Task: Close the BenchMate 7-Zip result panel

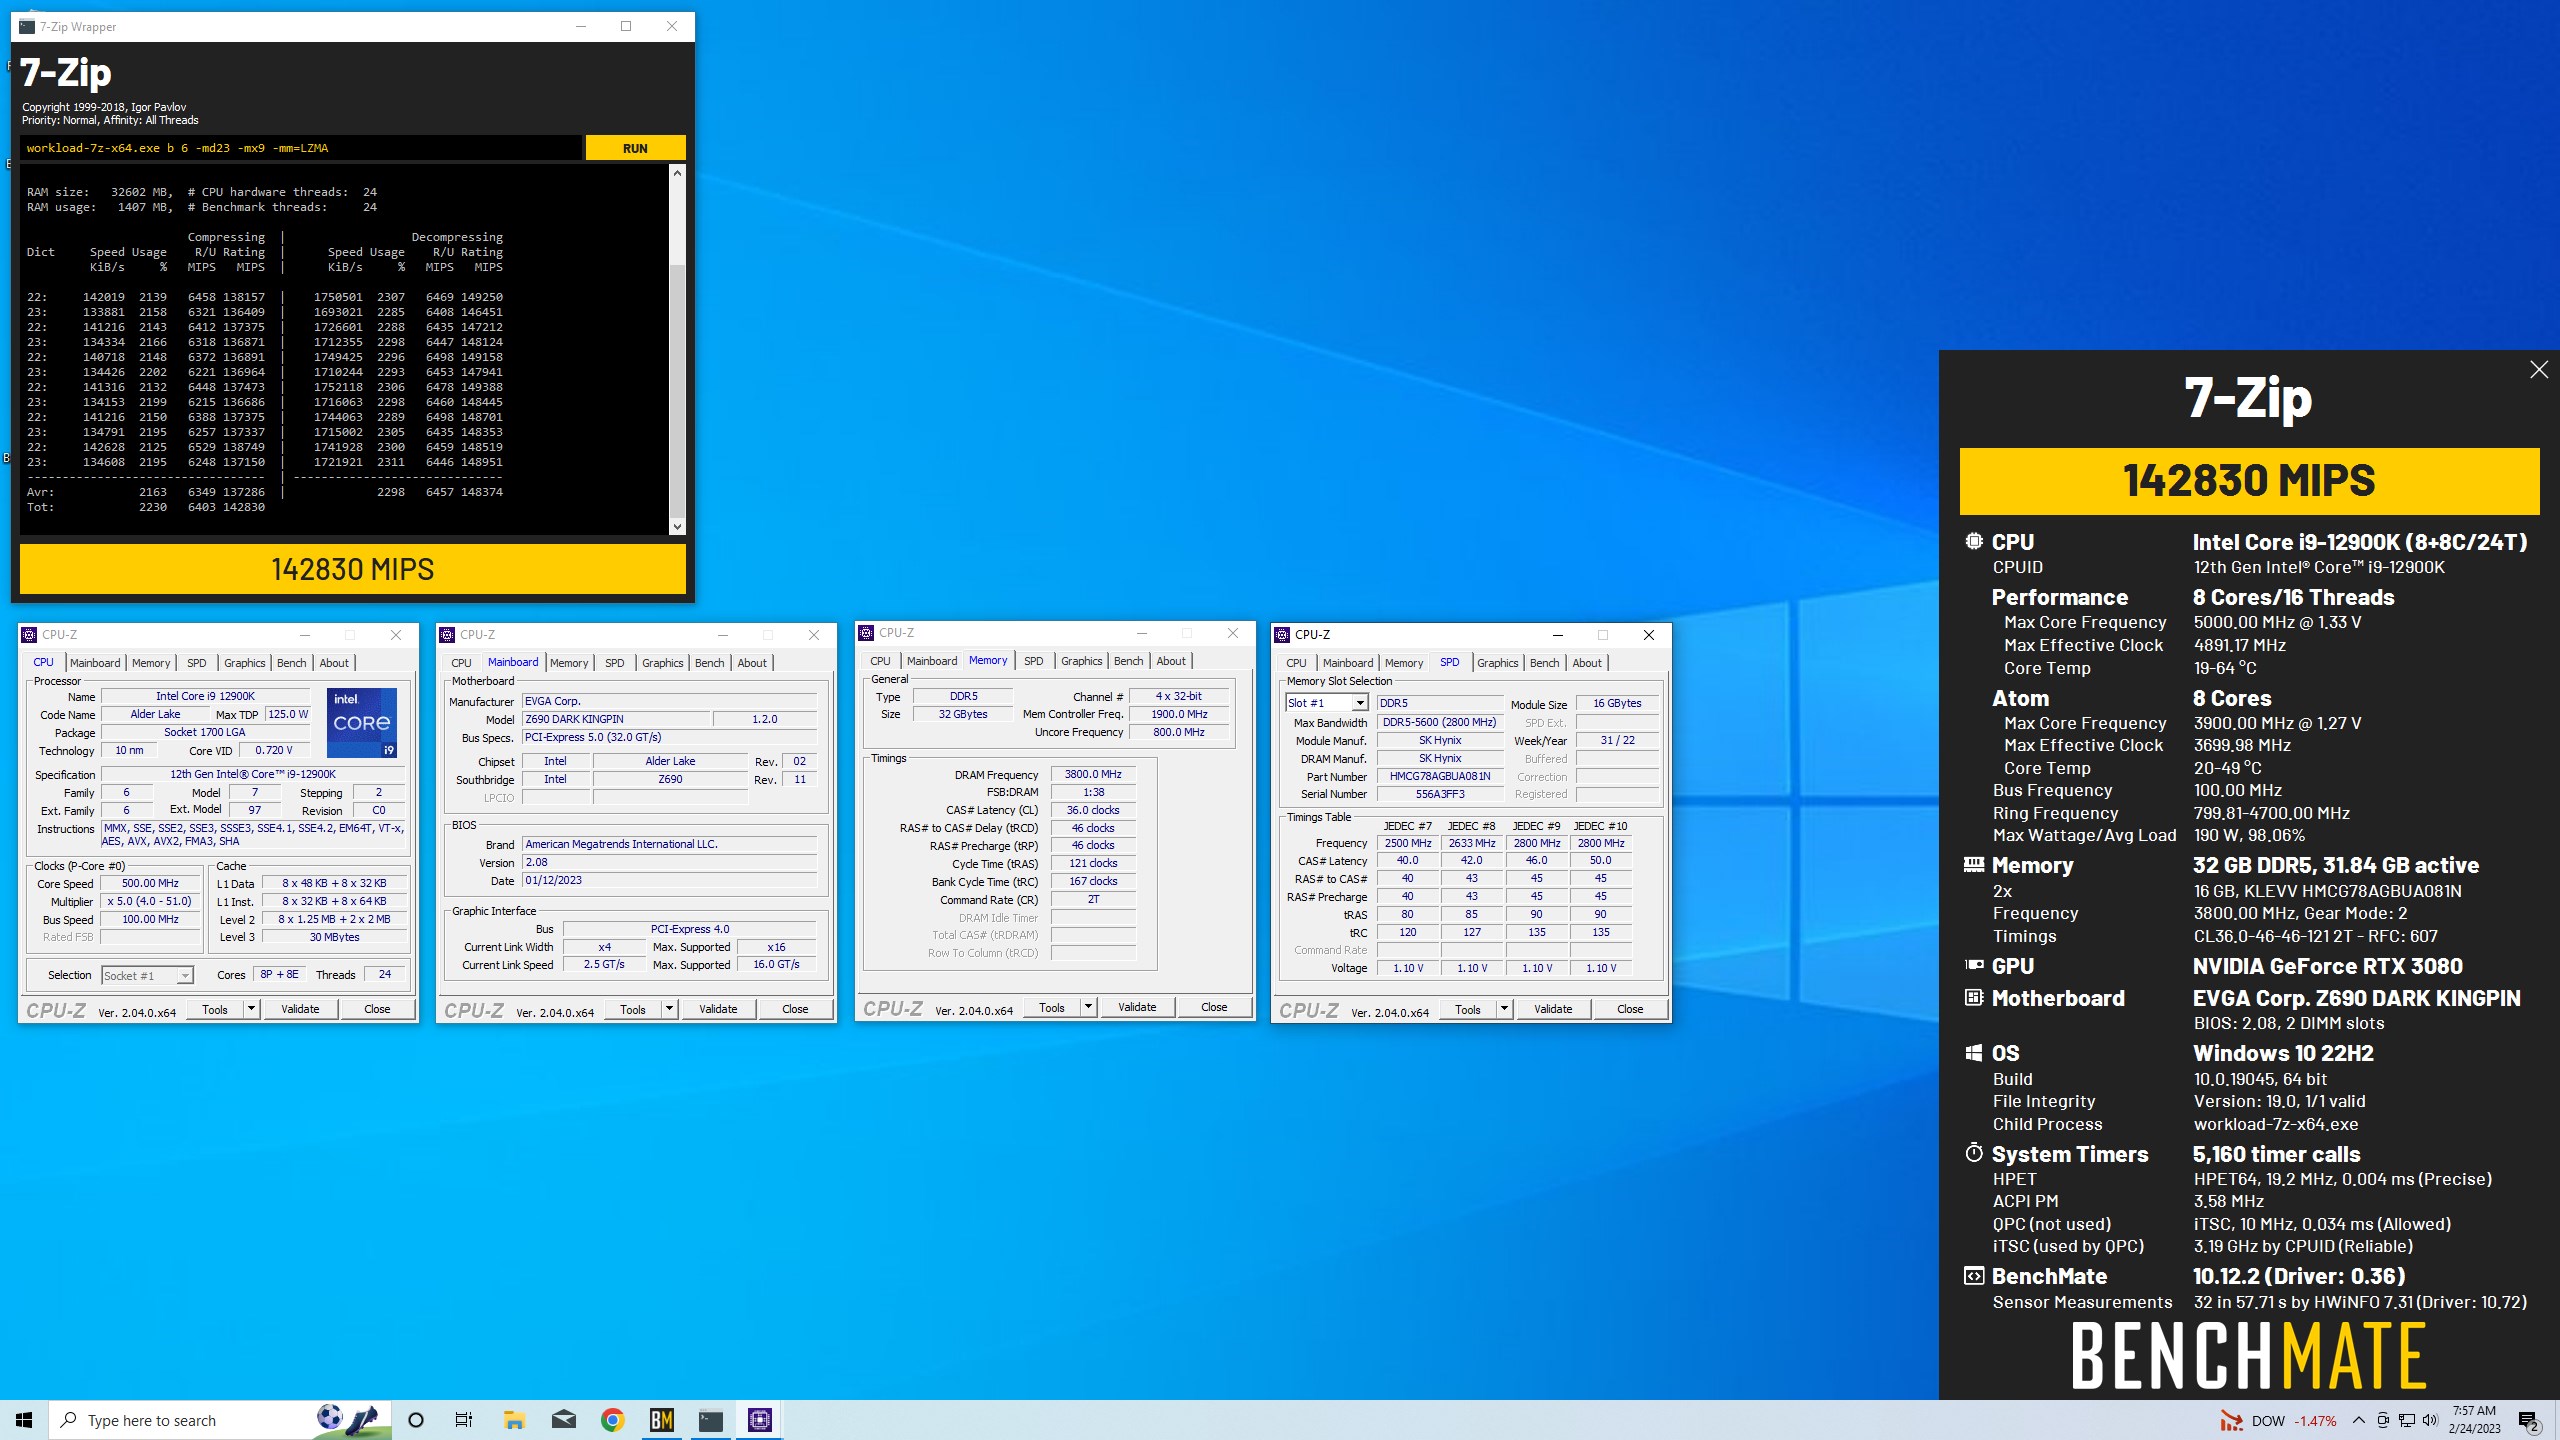Action: 2538,370
